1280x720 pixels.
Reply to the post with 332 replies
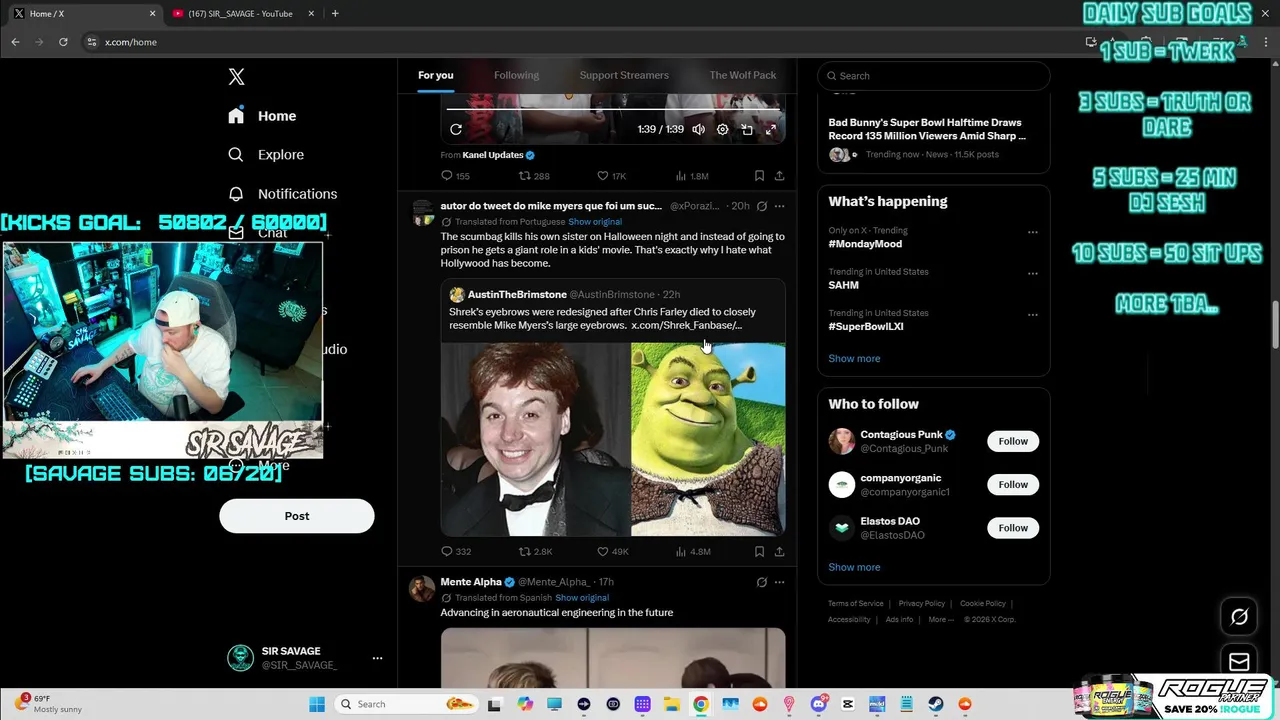click(455, 551)
